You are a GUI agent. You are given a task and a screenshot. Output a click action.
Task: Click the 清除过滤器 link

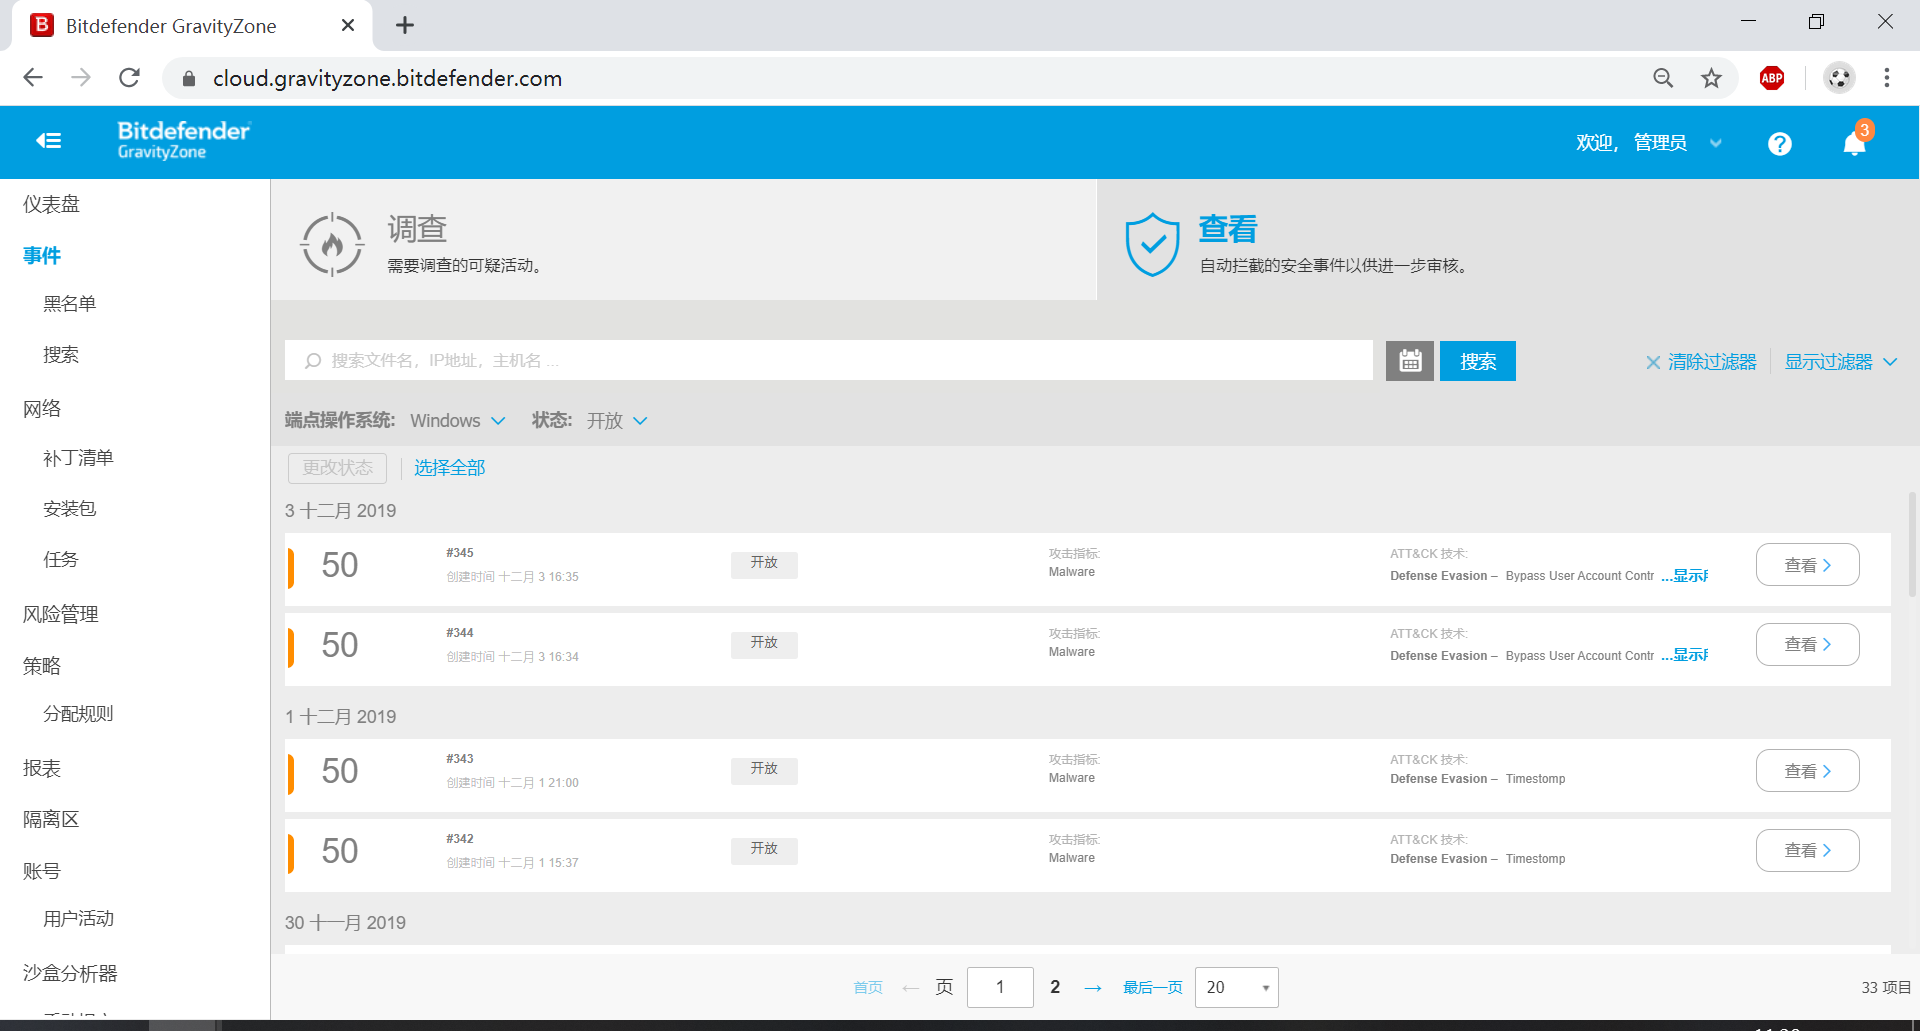tap(1712, 362)
